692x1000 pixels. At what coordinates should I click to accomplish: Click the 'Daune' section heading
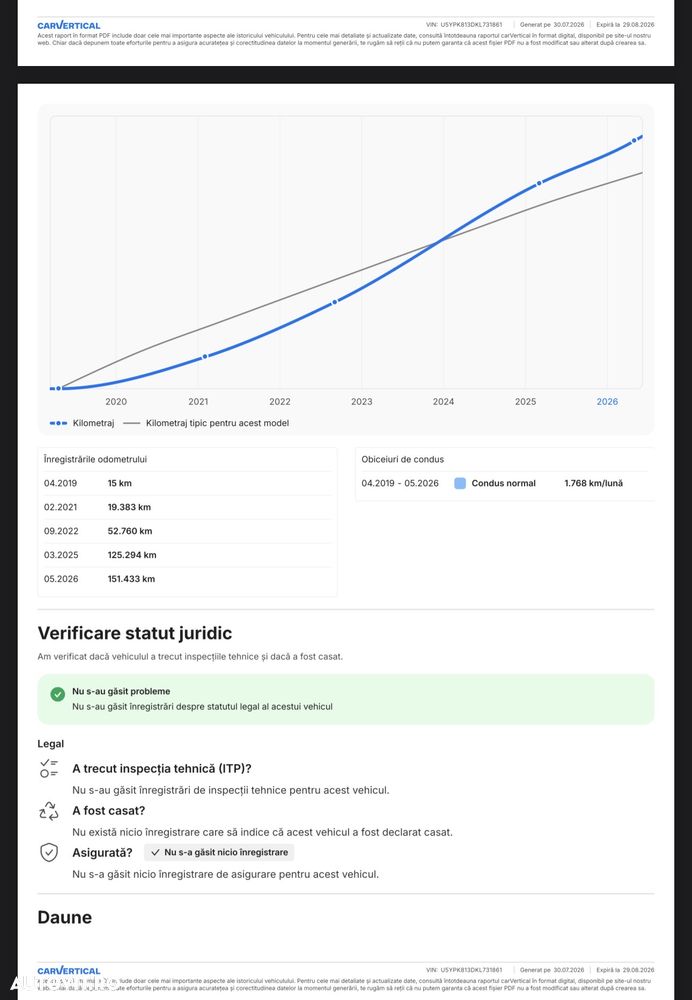pyautogui.click(x=64, y=917)
